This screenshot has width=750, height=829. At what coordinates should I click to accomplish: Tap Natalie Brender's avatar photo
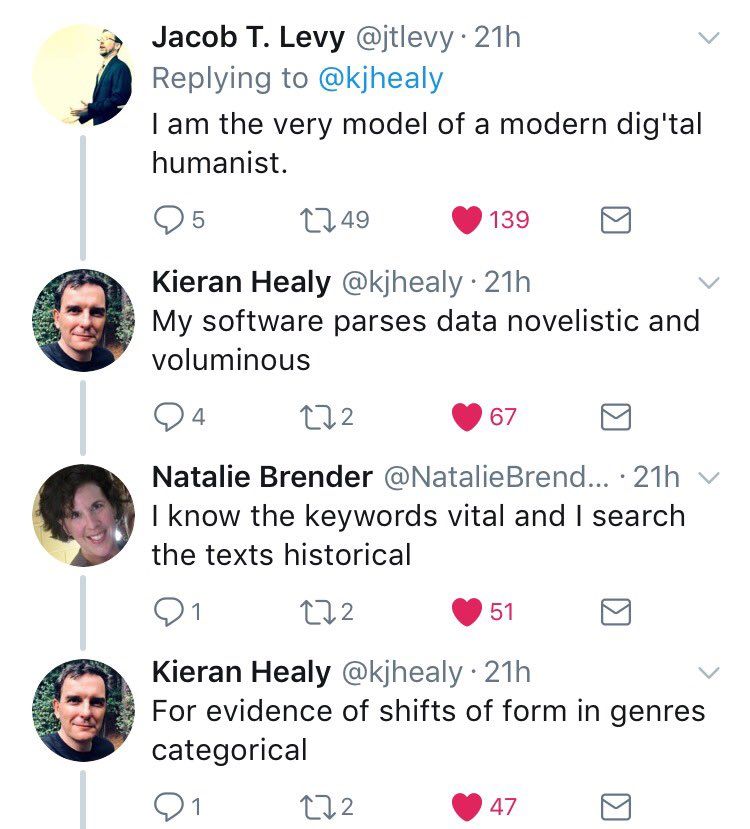point(83,515)
